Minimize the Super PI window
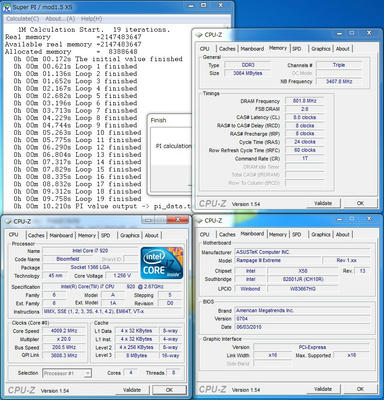The image size is (384, 400). pyautogui.click(x=190, y=6)
